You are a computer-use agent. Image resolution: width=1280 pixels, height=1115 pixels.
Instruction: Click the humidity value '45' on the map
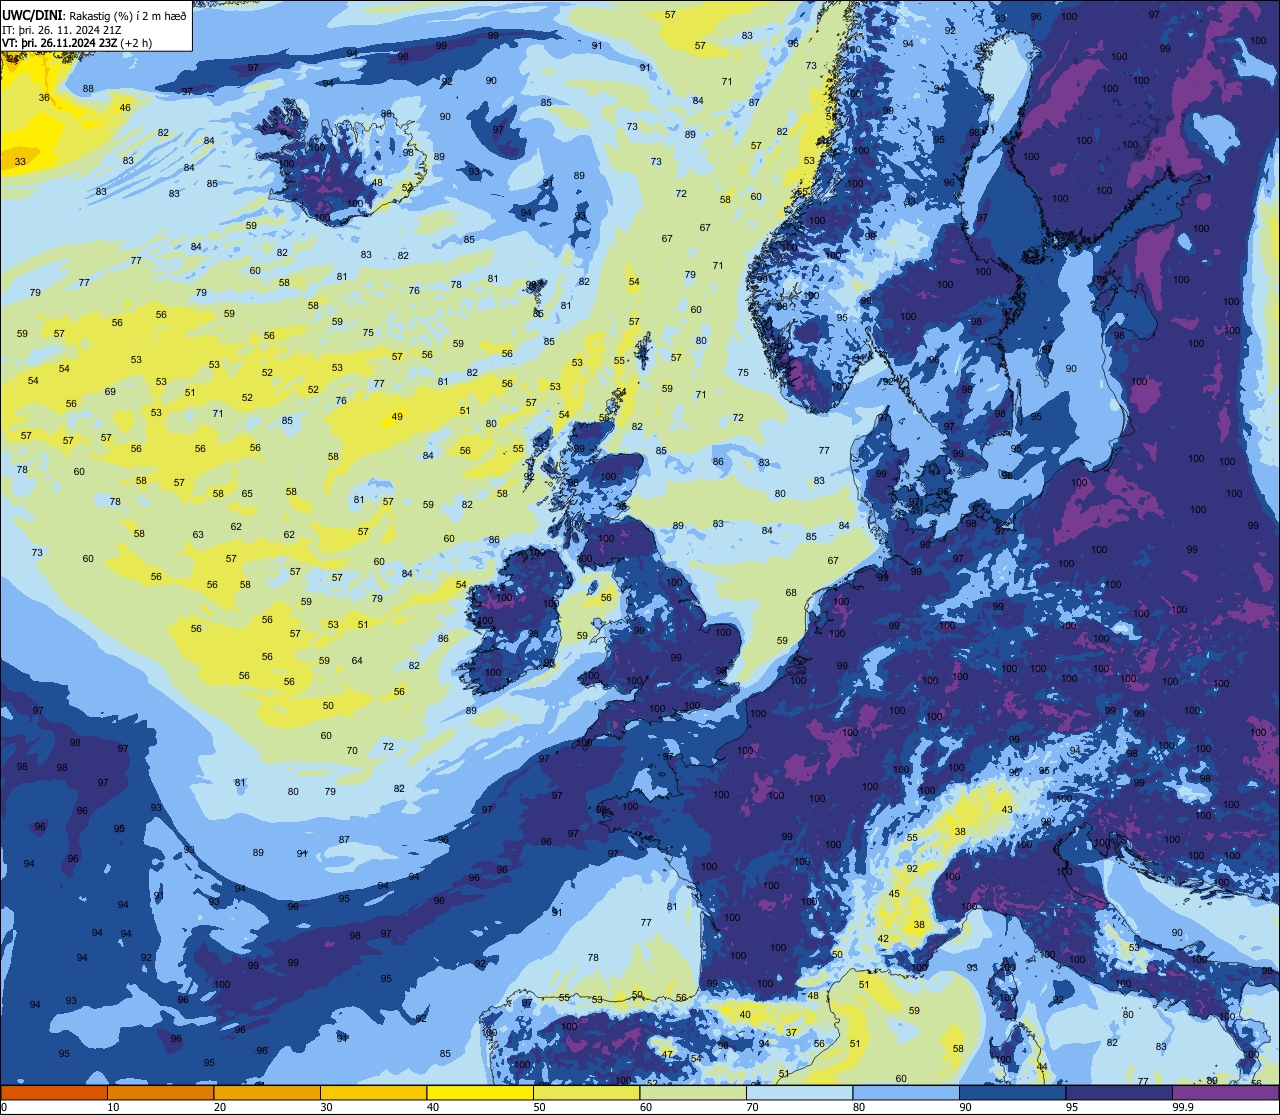click(x=895, y=893)
